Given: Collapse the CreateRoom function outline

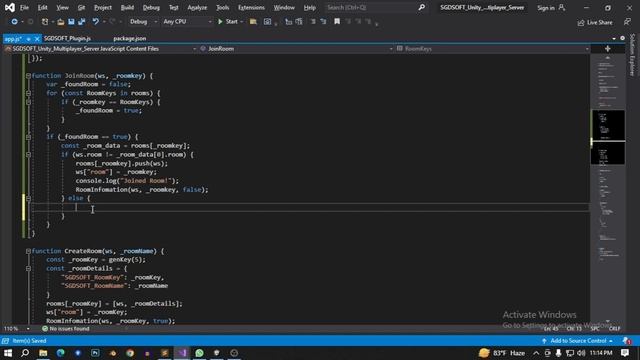Looking at the screenshot, I should tap(28, 251).
